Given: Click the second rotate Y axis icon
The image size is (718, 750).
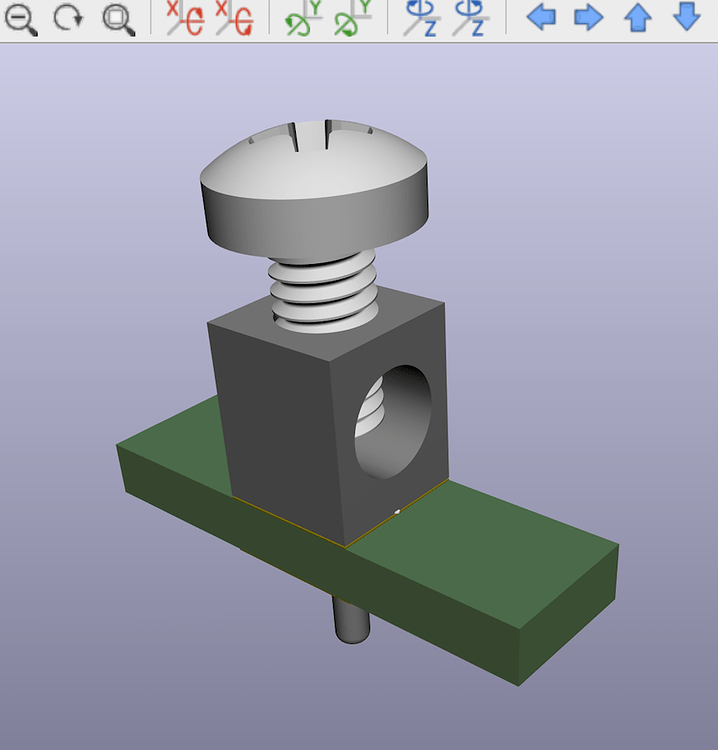Looking at the screenshot, I should click(x=352, y=19).
